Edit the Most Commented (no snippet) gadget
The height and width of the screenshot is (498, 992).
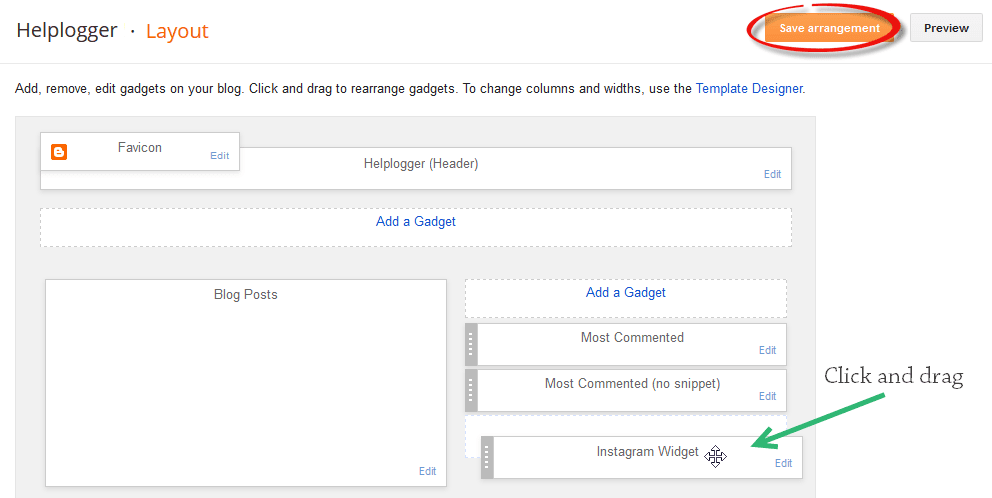(x=767, y=396)
